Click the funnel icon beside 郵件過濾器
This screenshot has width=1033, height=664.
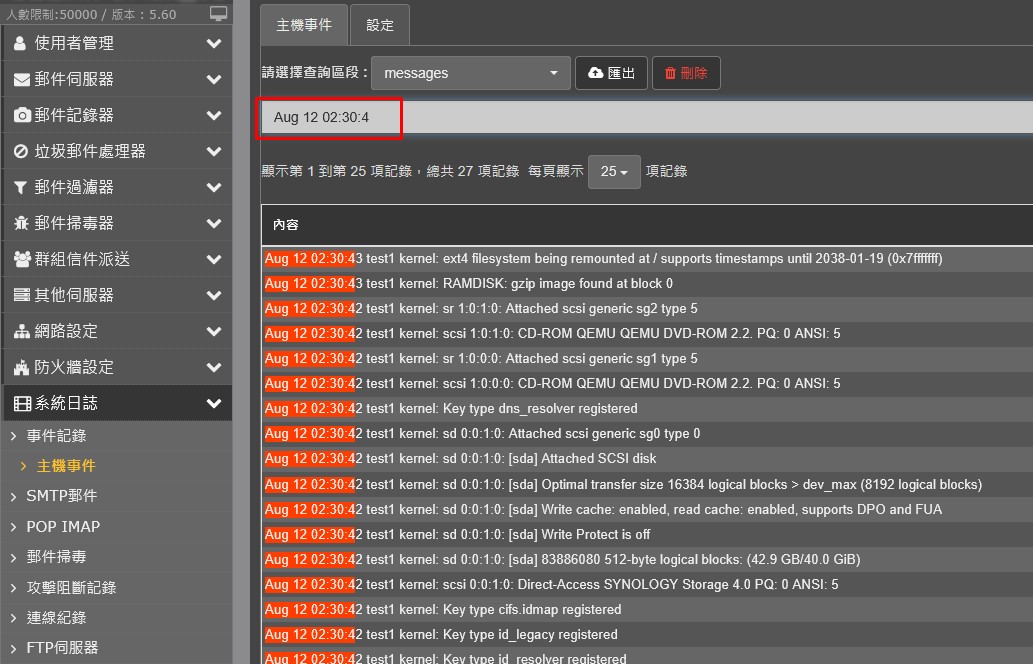click(x=20, y=188)
